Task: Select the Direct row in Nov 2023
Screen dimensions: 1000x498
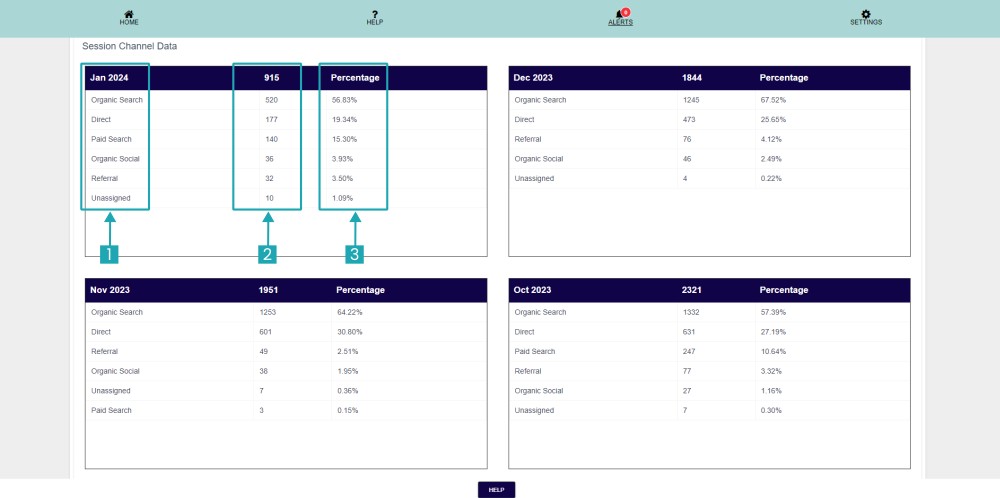Action: (x=101, y=332)
